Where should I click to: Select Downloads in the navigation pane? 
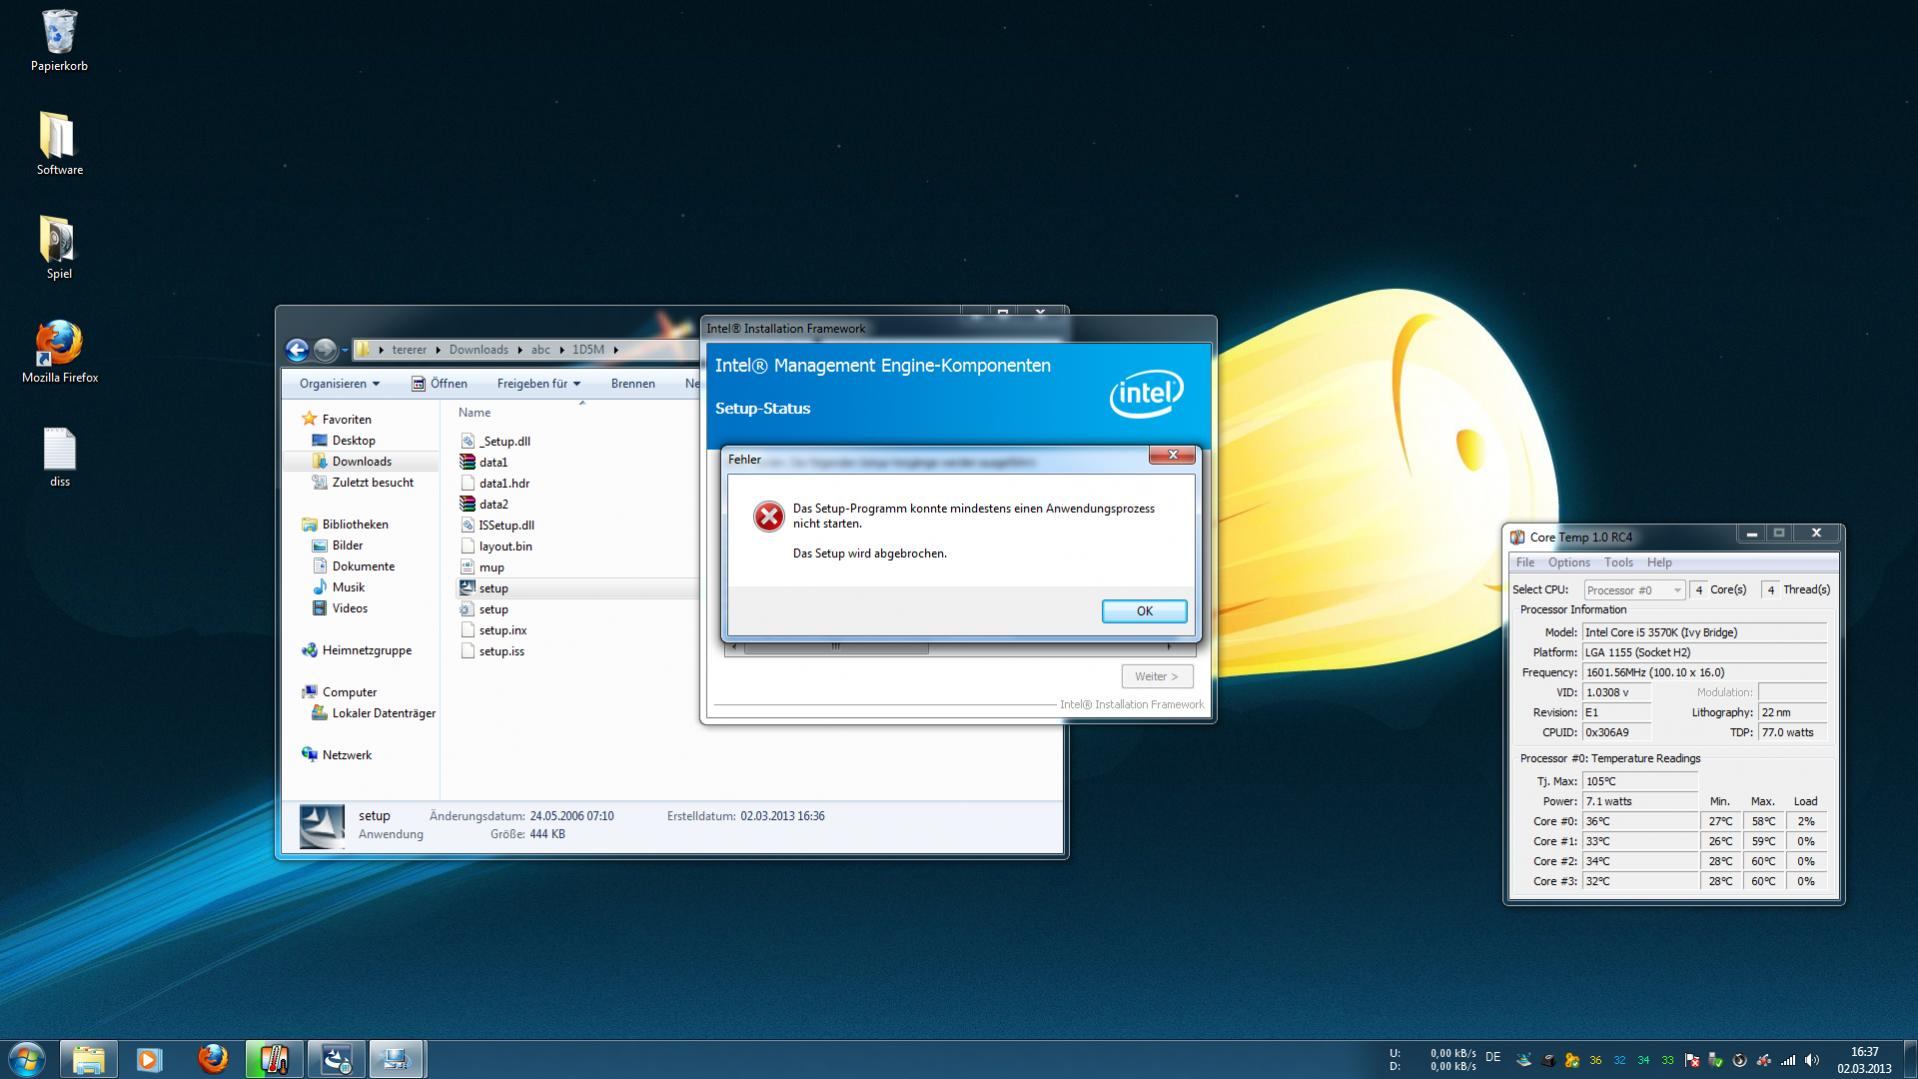click(x=361, y=461)
